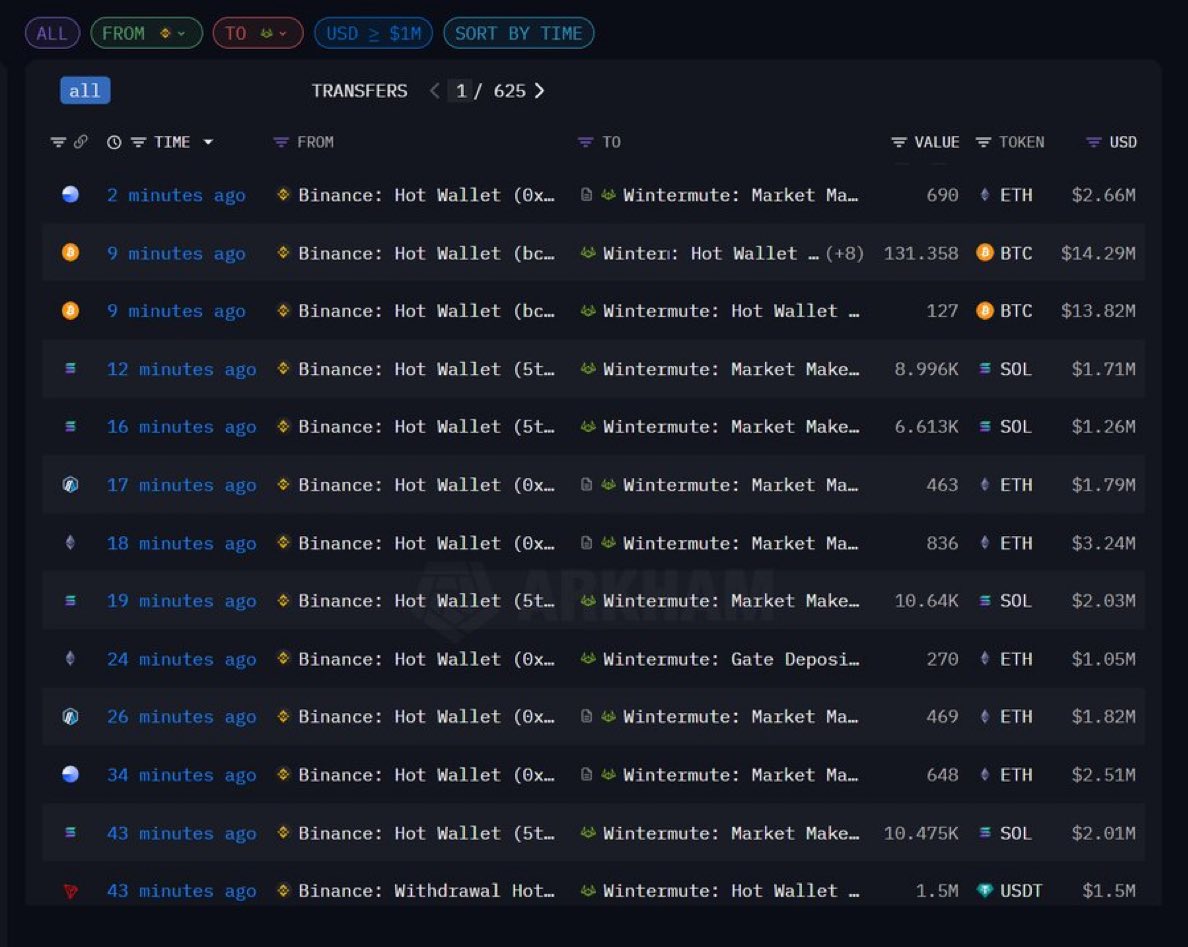Click the USD column filter icon
This screenshot has height=947, width=1188.
point(1093,142)
